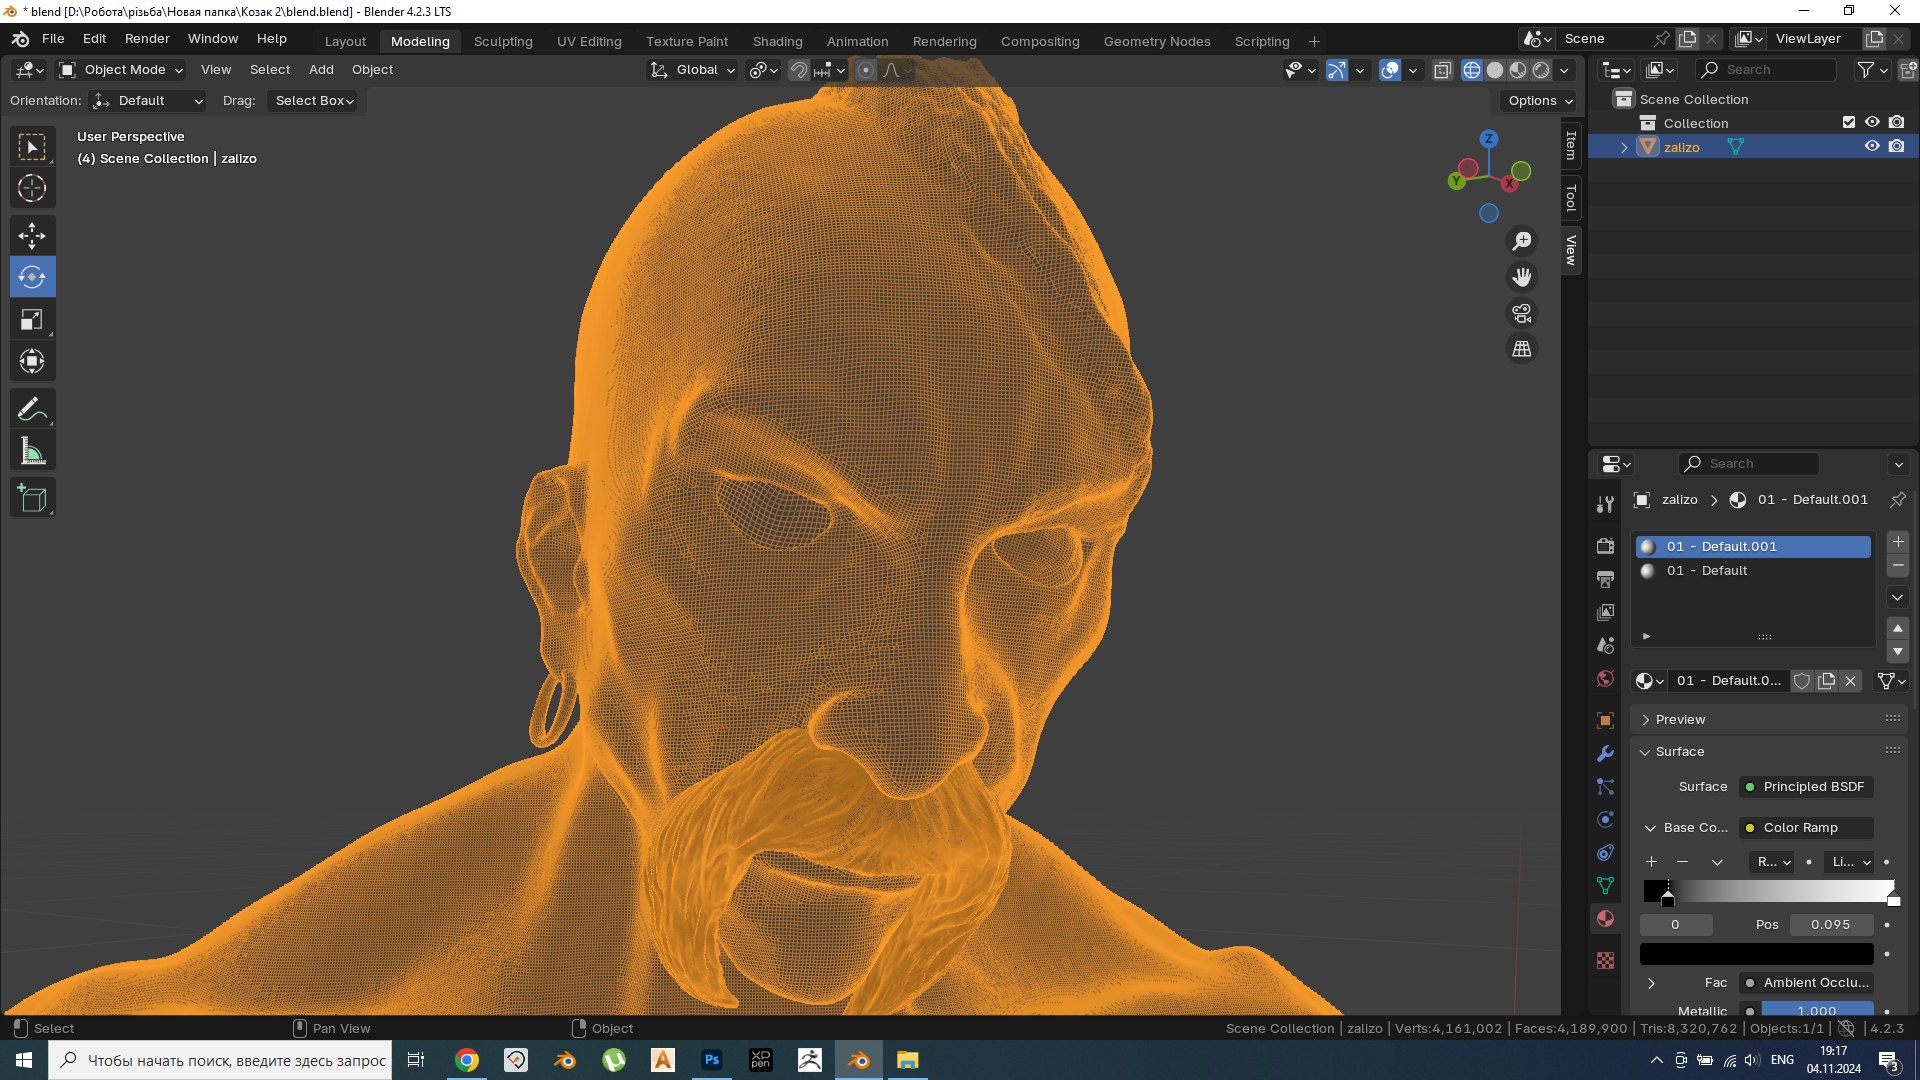
Task: Expand the zalizo tree item arrow
Action: [1624, 147]
